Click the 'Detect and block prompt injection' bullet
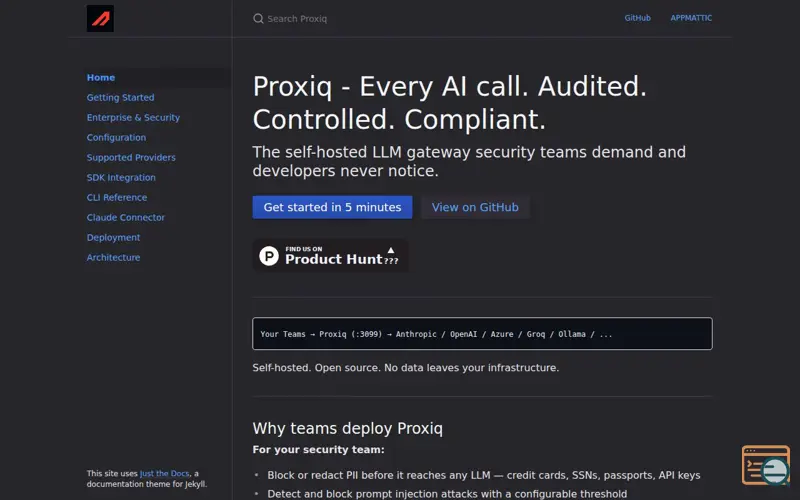 coord(447,494)
